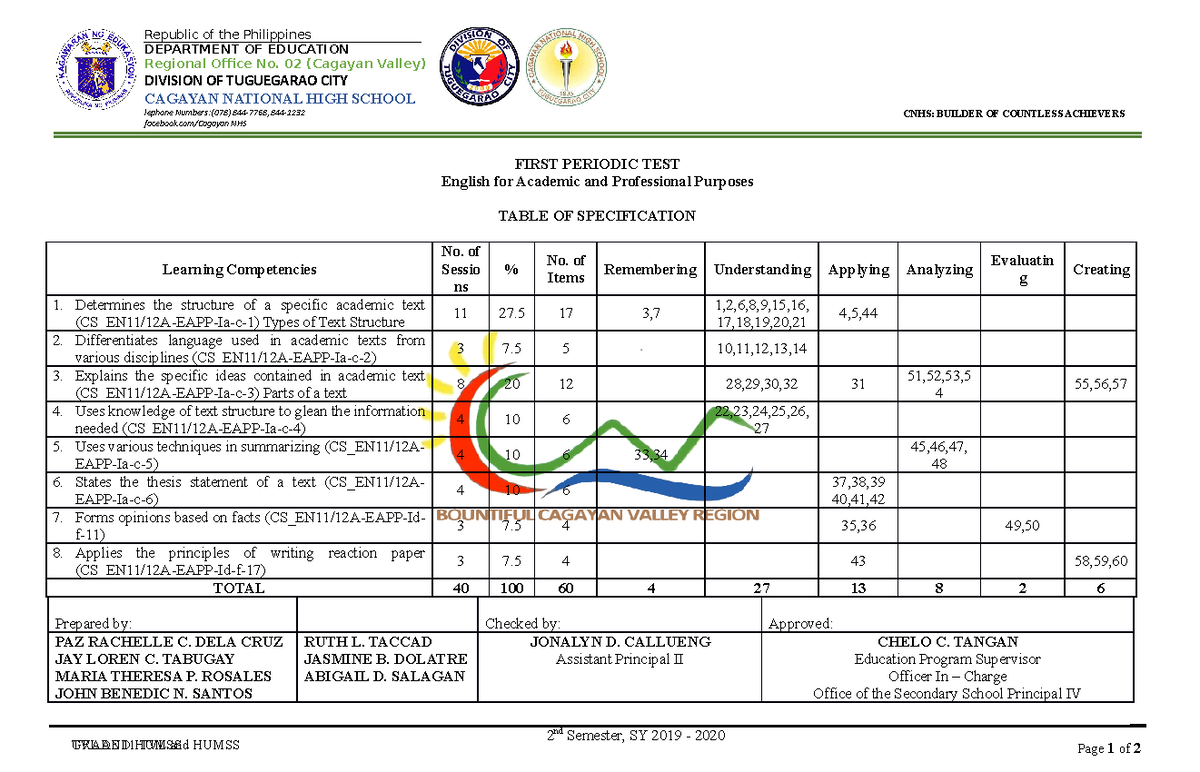
Task: Click the Department of Education seal logo
Action: point(96,68)
